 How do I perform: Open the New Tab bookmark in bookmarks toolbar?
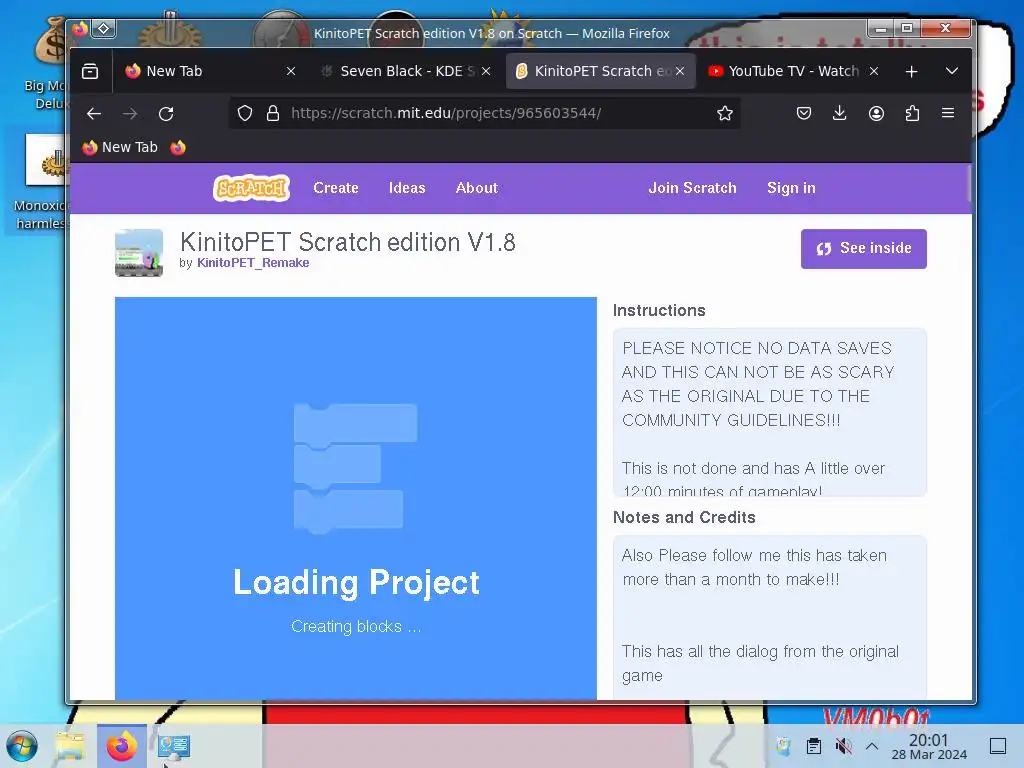click(x=120, y=148)
